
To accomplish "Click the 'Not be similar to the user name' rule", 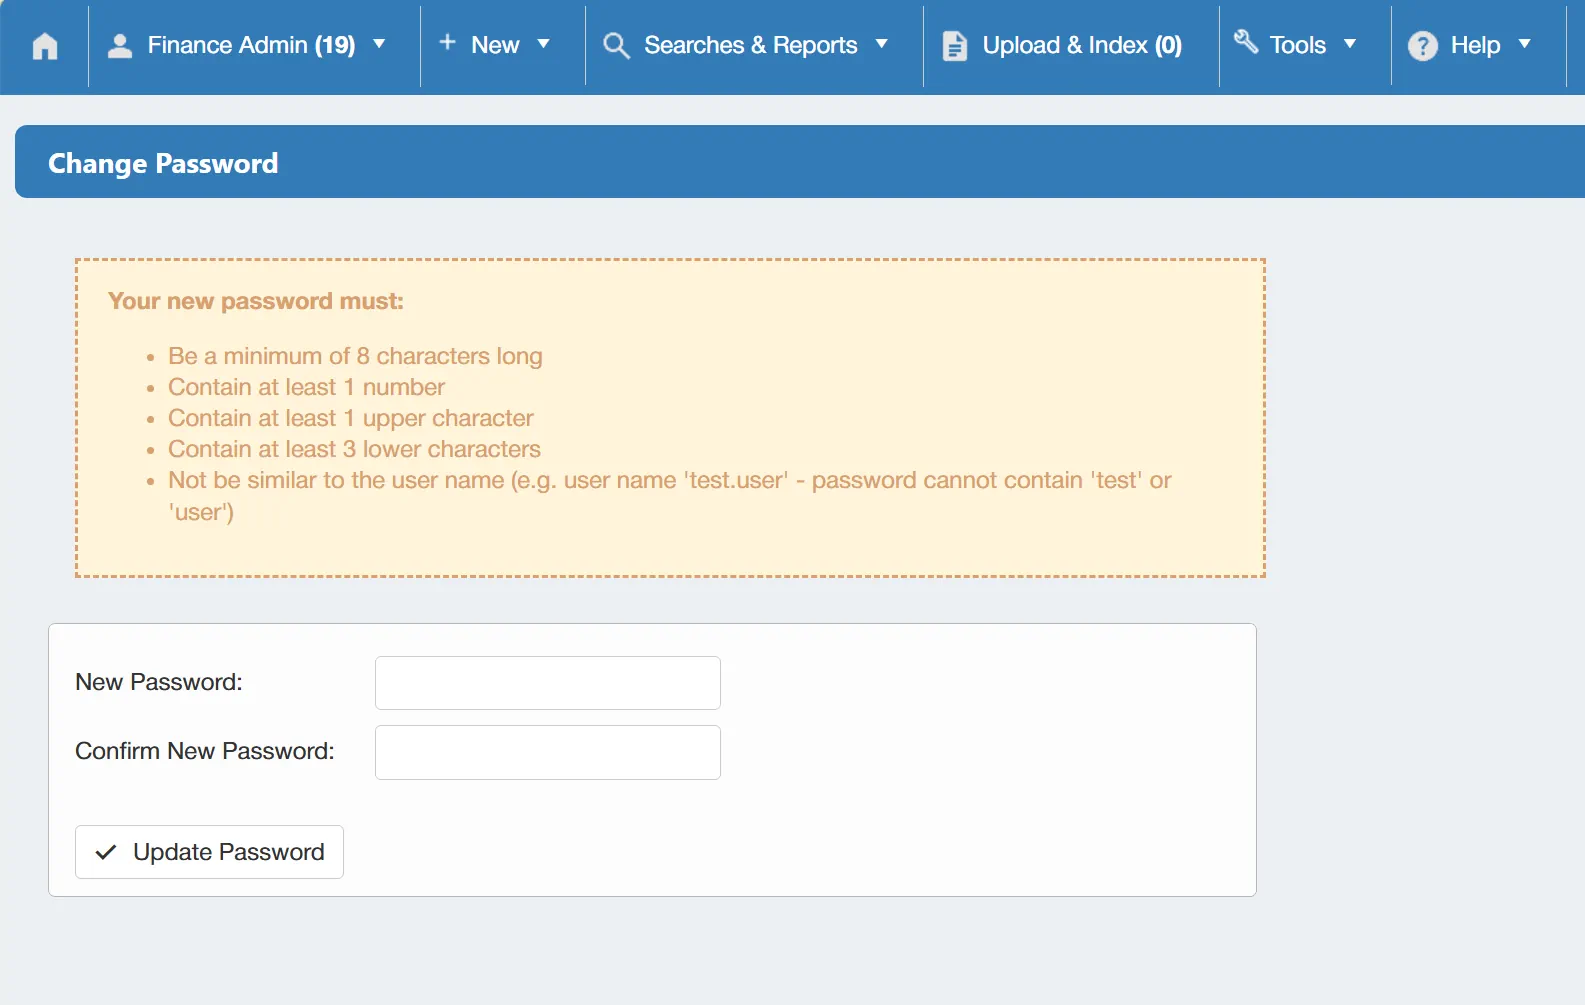I will tap(670, 496).
